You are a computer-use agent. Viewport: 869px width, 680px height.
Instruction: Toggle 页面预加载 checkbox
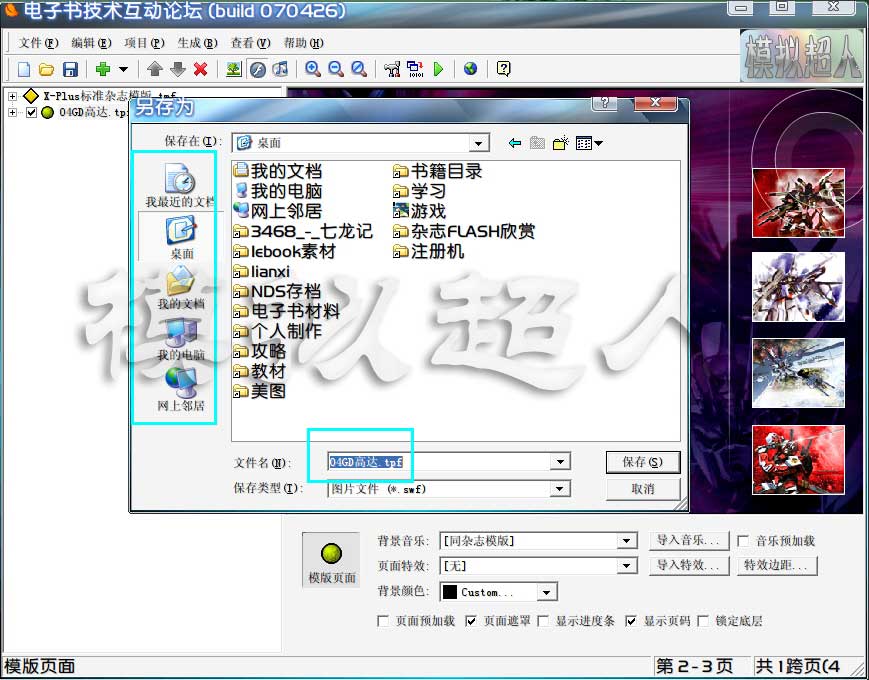pyautogui.click(x=383, y=621)
